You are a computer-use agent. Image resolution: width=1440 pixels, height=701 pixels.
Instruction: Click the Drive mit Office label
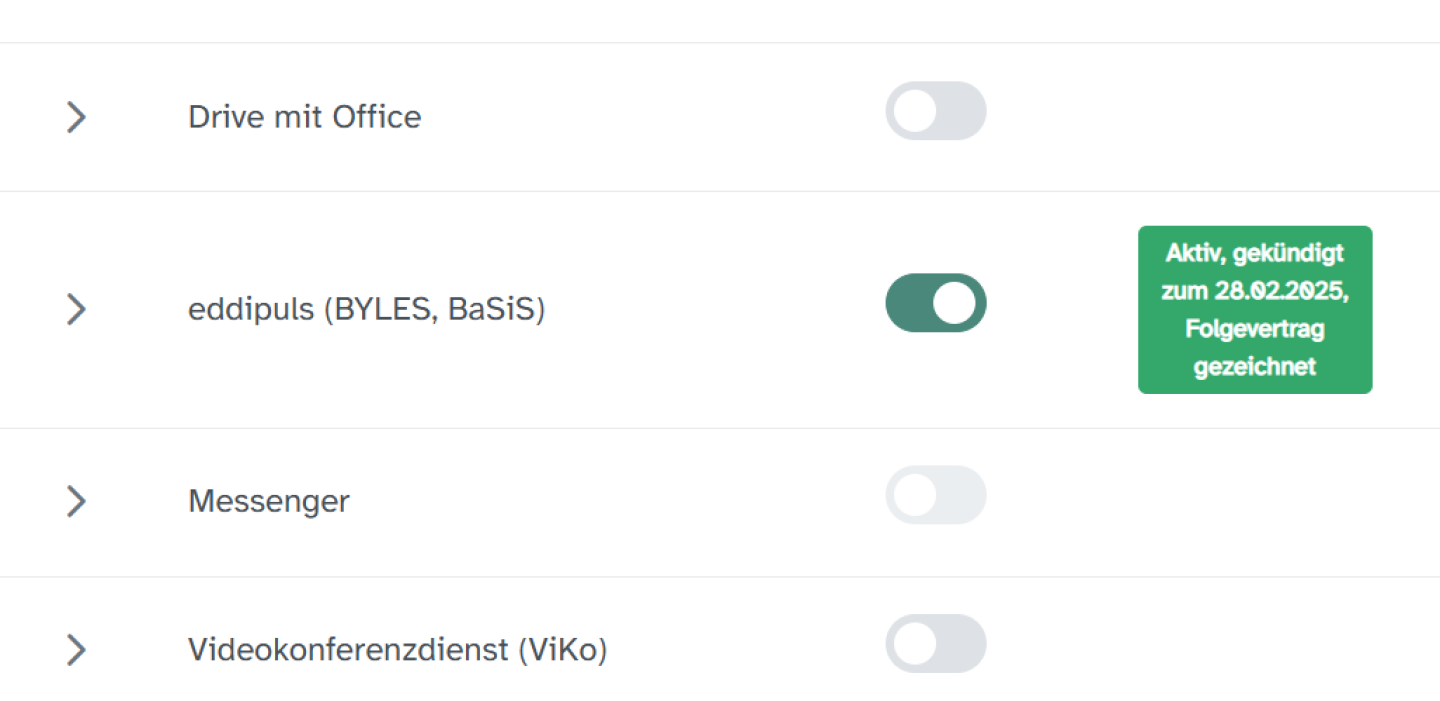tap(304, 117)
